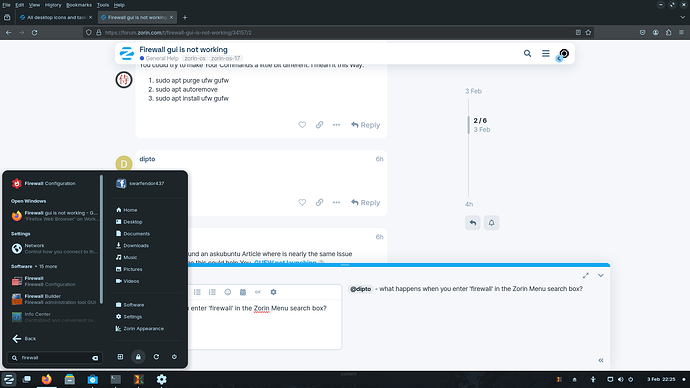Click lock screen icon in Zorin menu
Viewport: 690px width, 388px height.
pos(138,357)
